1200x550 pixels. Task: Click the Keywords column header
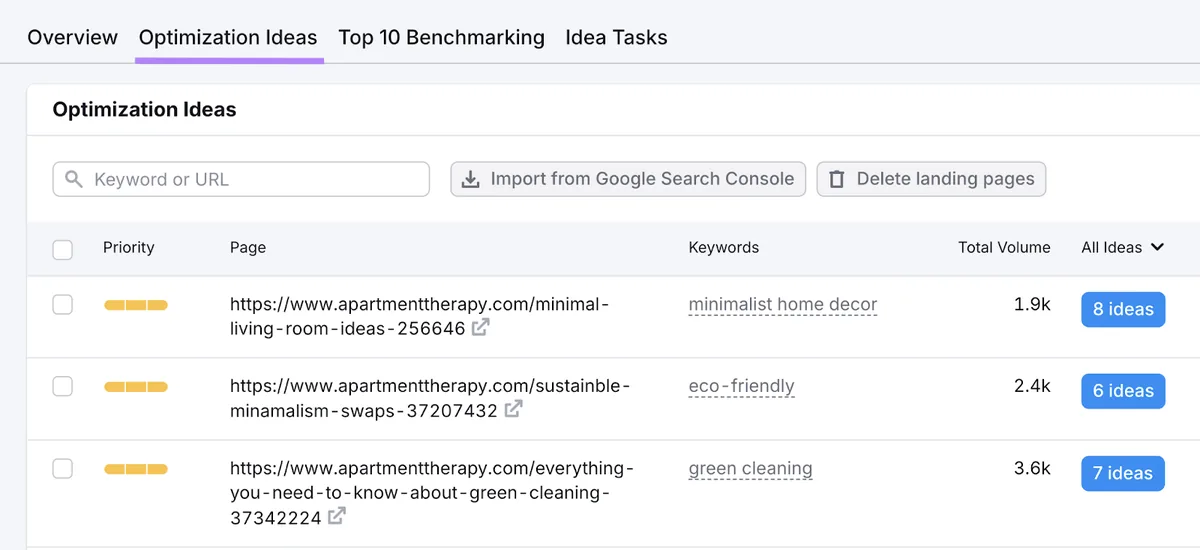pos(724,247)
